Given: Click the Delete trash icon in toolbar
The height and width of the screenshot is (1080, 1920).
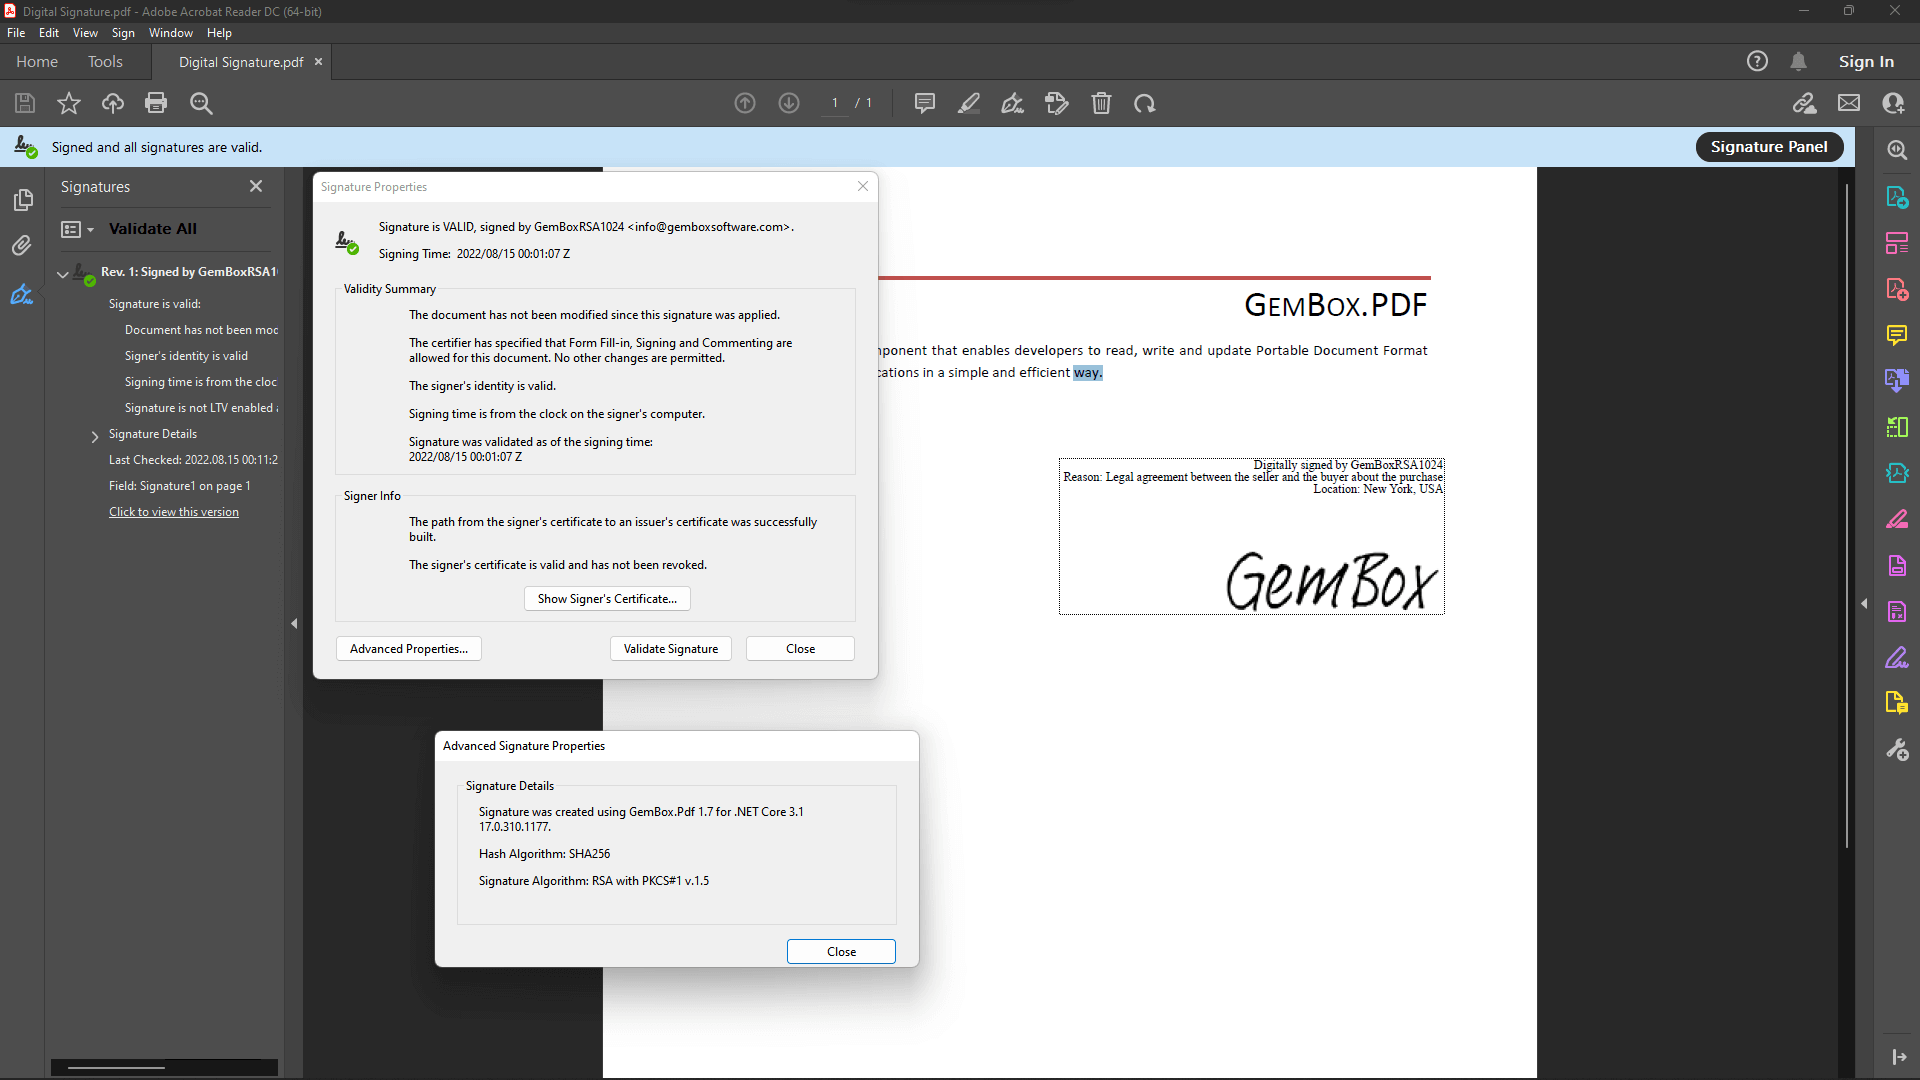Looking at the screenshot, I should coord(1101,103).
